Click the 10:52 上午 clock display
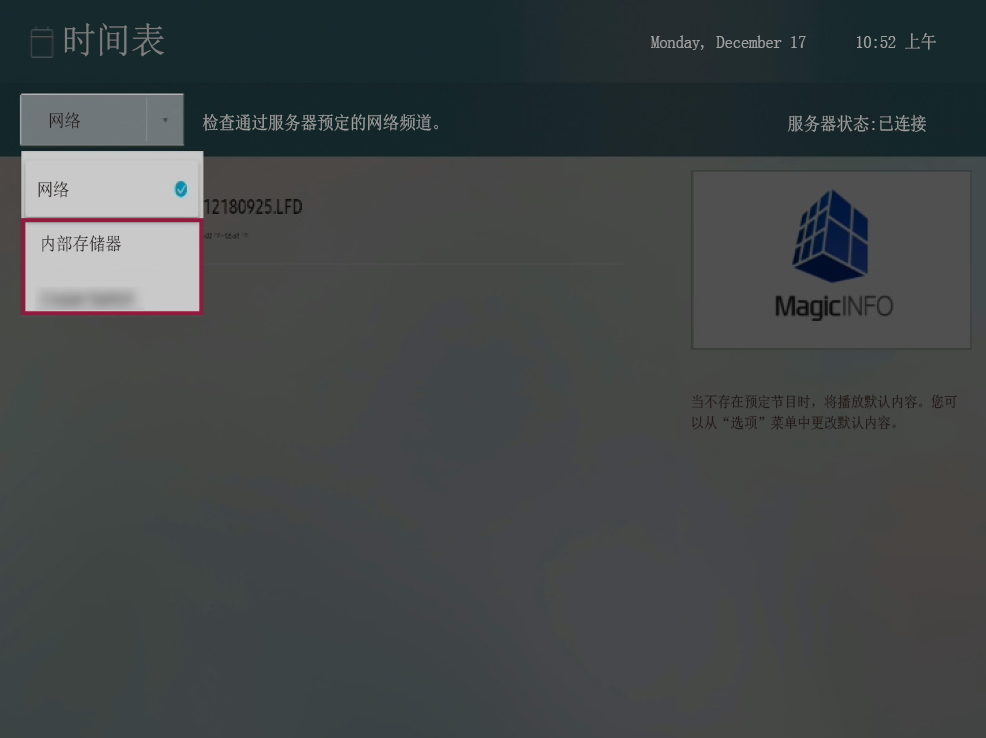The height and width of the screenshot is (738, 986). (895, 42)
